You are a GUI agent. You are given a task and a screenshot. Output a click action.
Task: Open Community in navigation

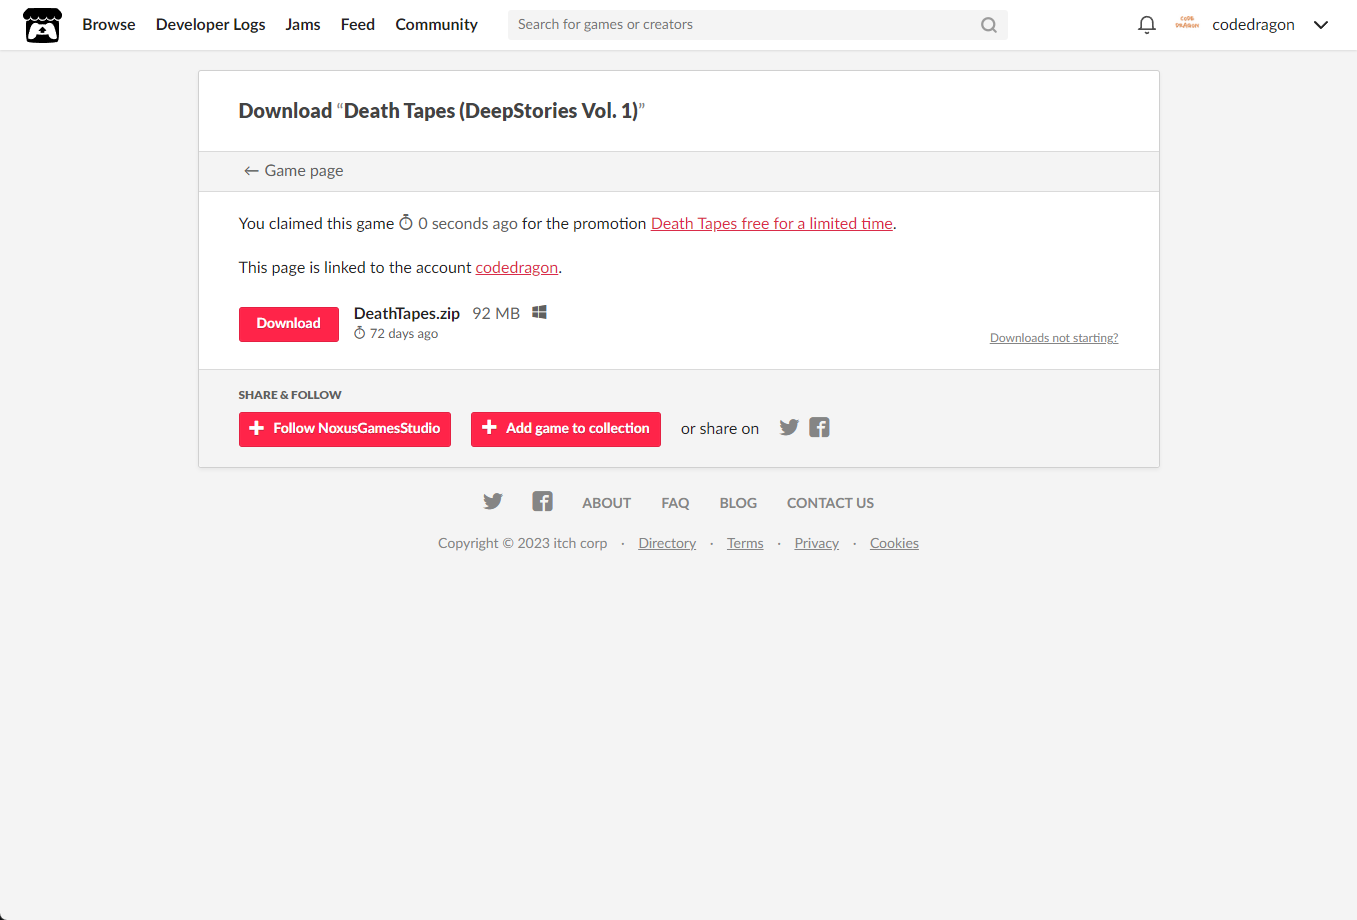[436, 25]
